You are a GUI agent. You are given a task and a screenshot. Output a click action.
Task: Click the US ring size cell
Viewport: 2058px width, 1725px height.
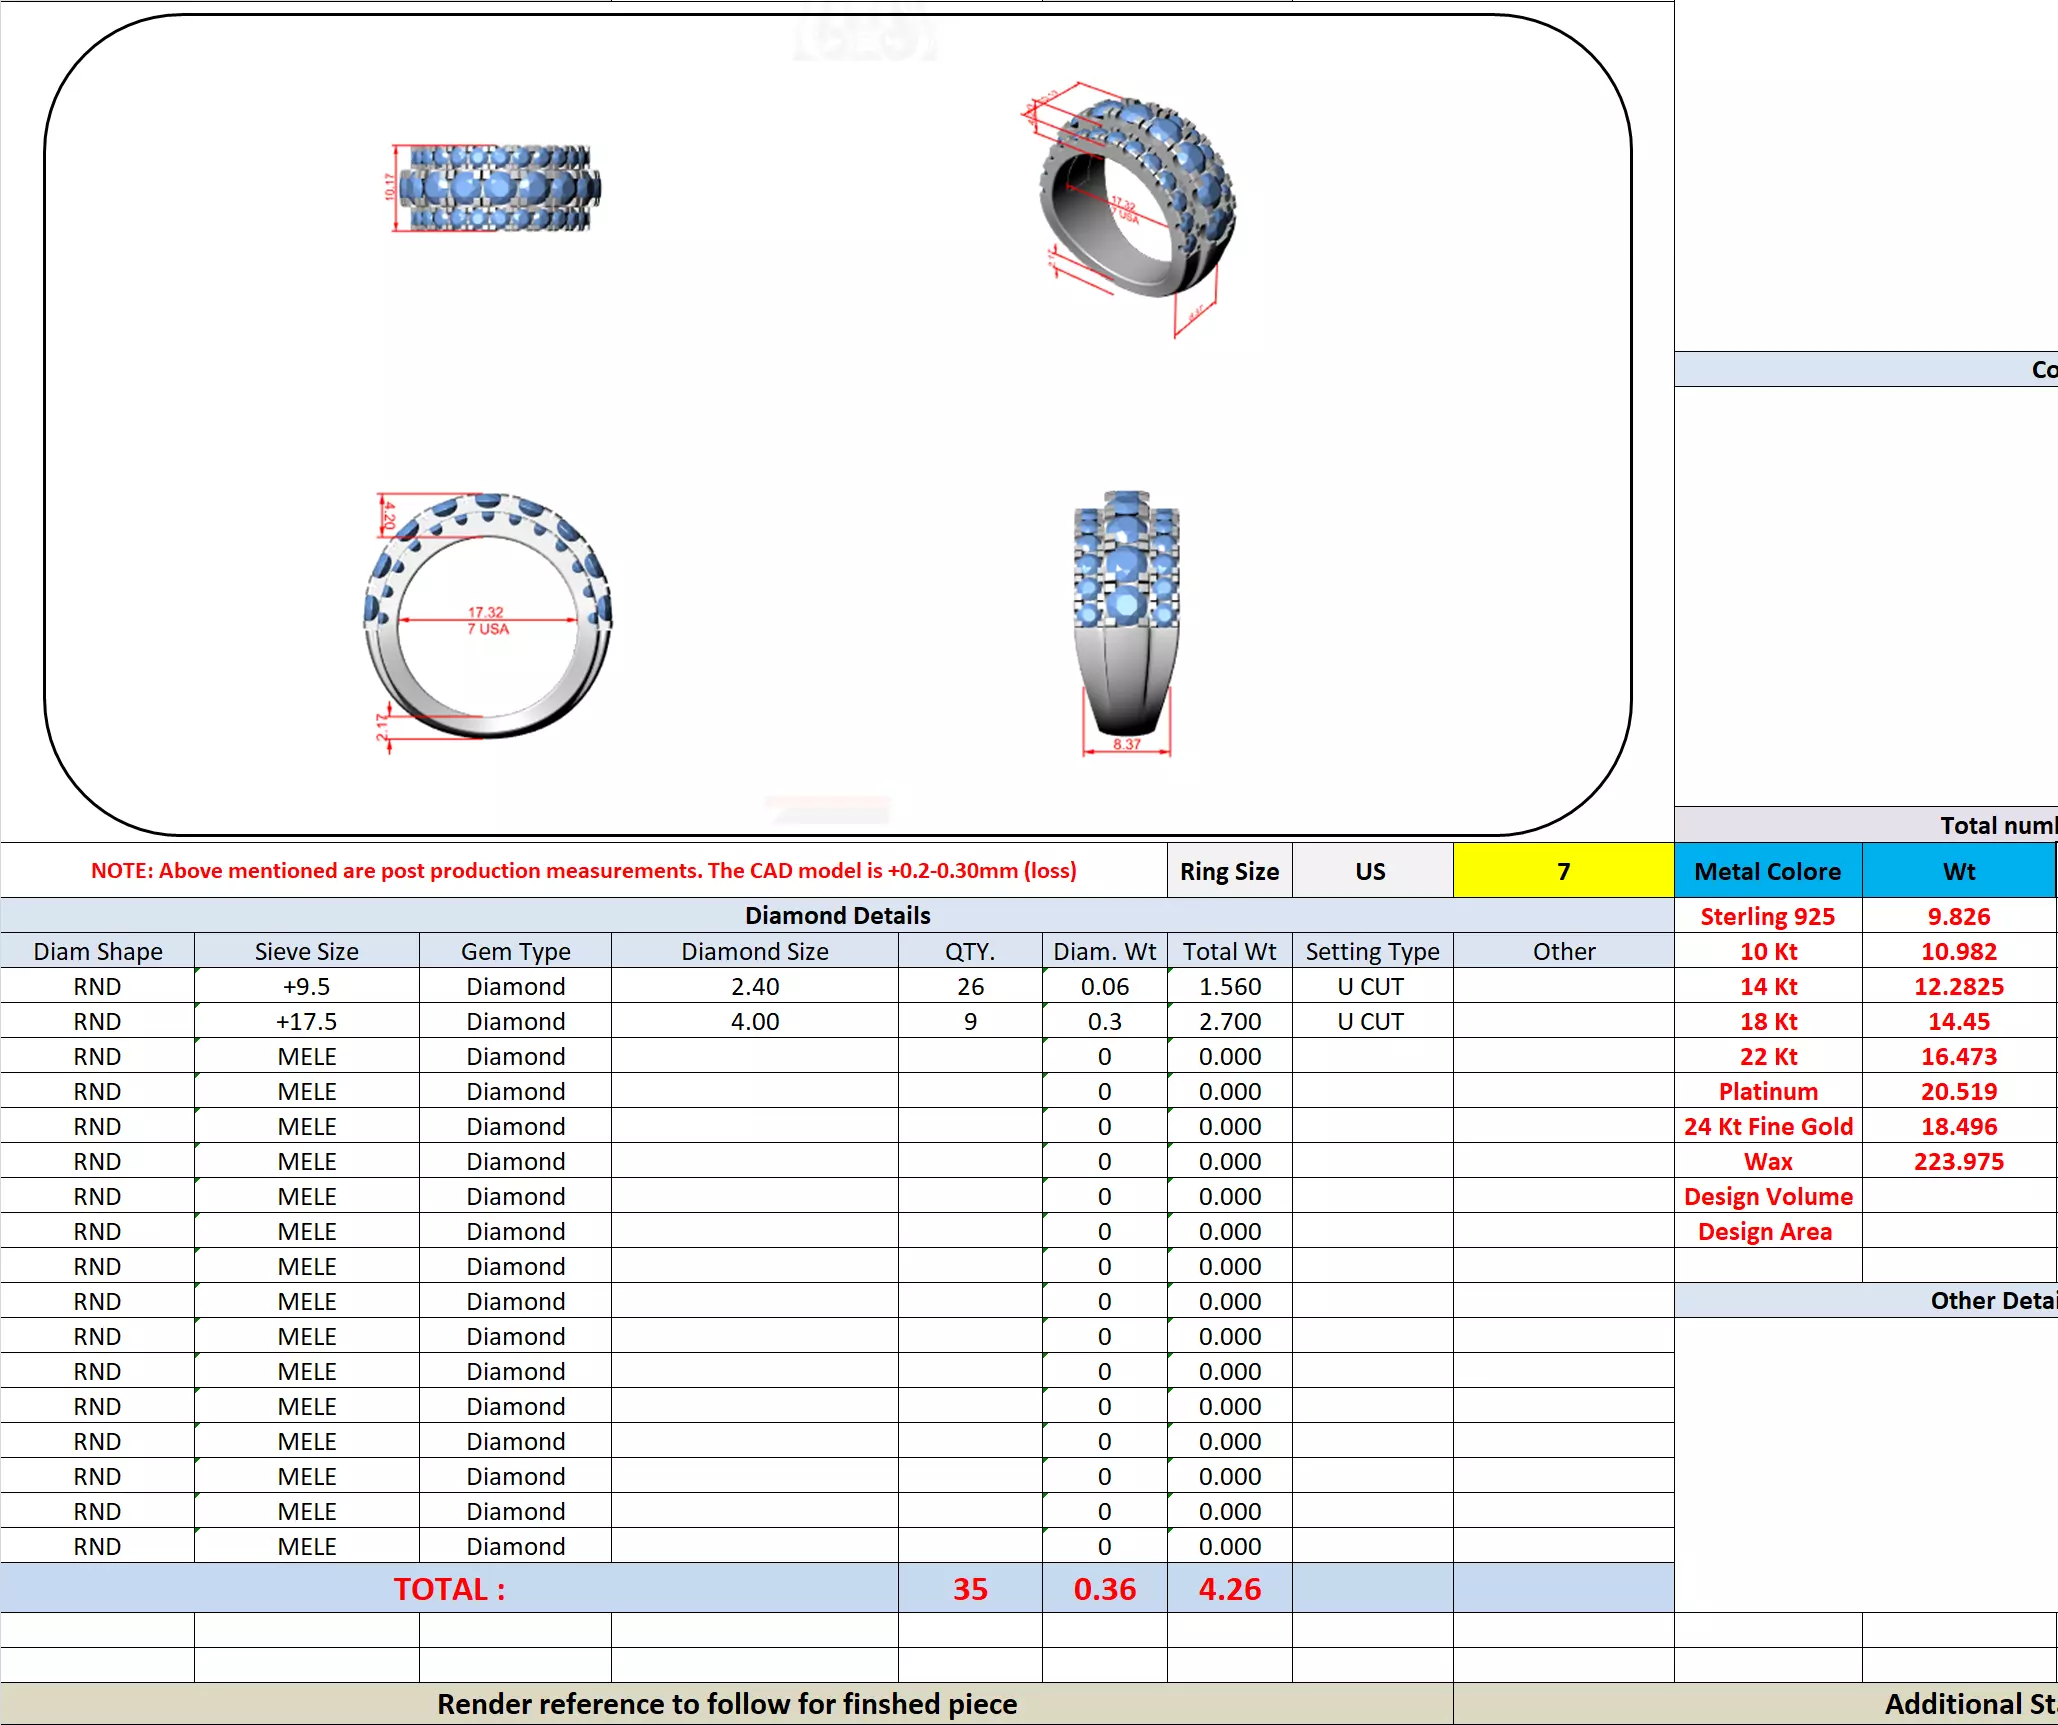click(1371, 871)
